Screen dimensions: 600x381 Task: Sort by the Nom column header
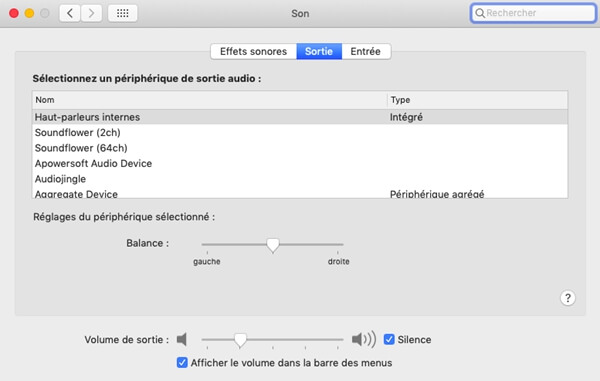coord(210,100)
